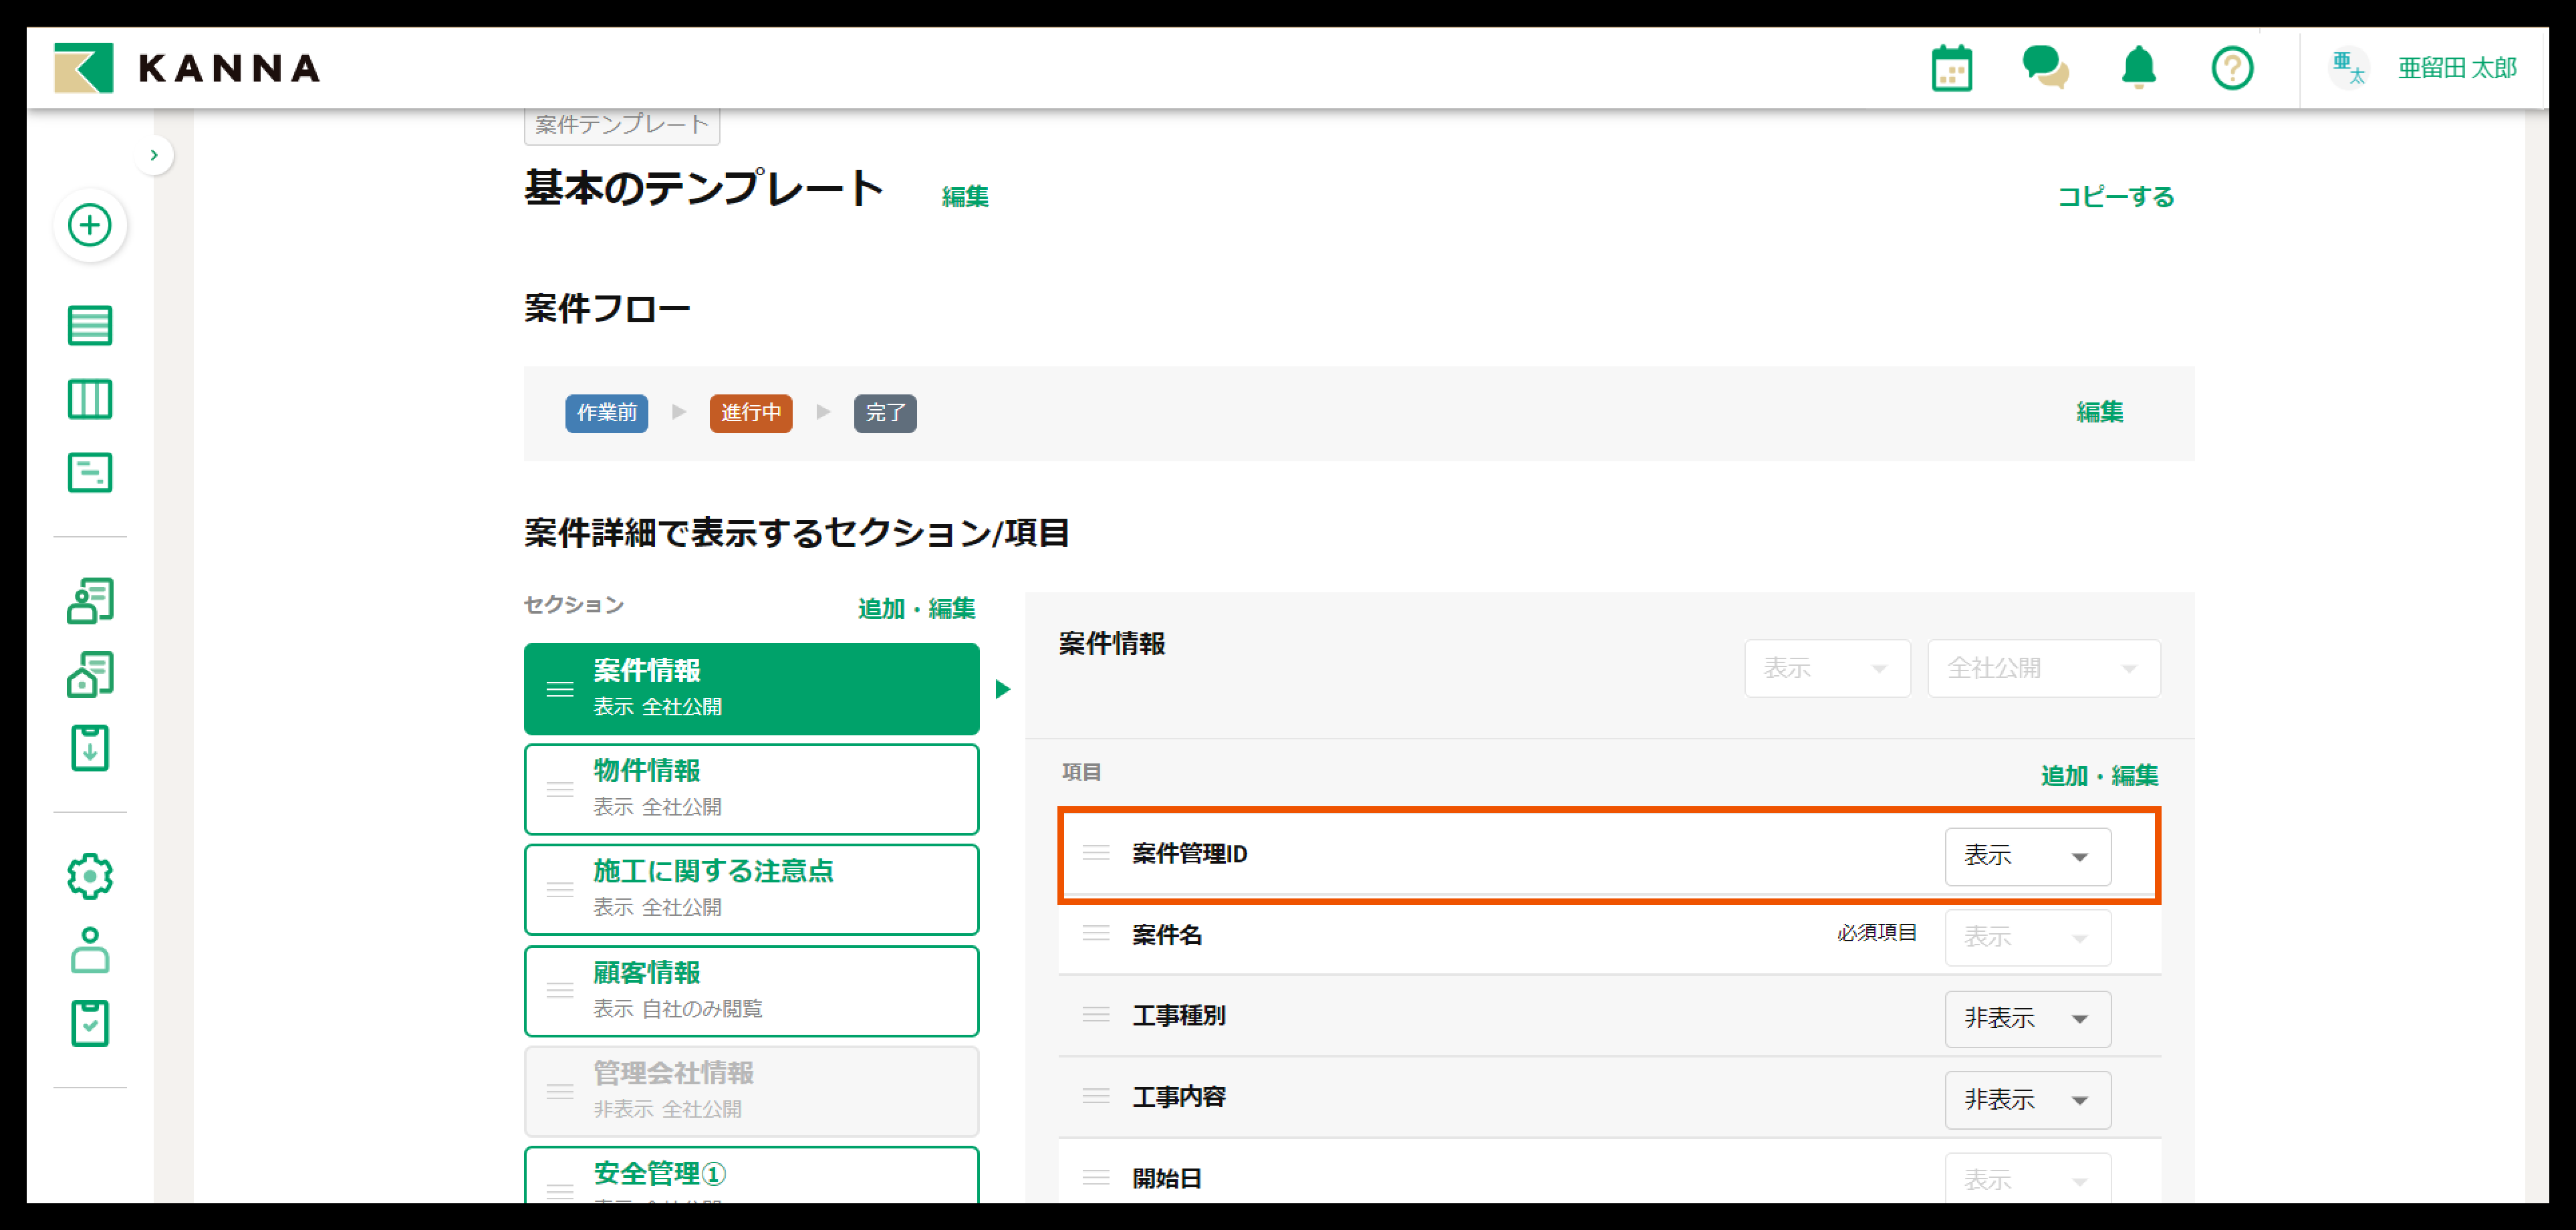
Task: Open the settings gear sidebar icon
Action: pos(90,876)
